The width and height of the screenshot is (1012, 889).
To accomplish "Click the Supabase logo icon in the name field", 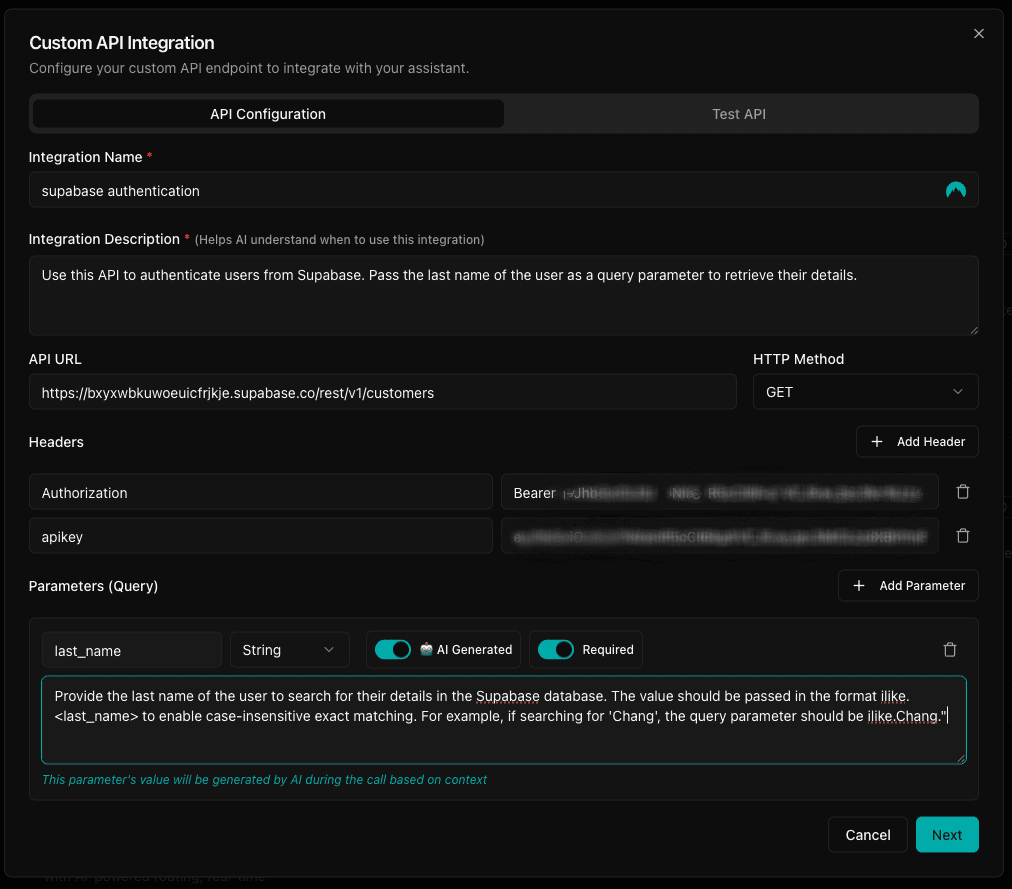I will click(x=955, y=189).
